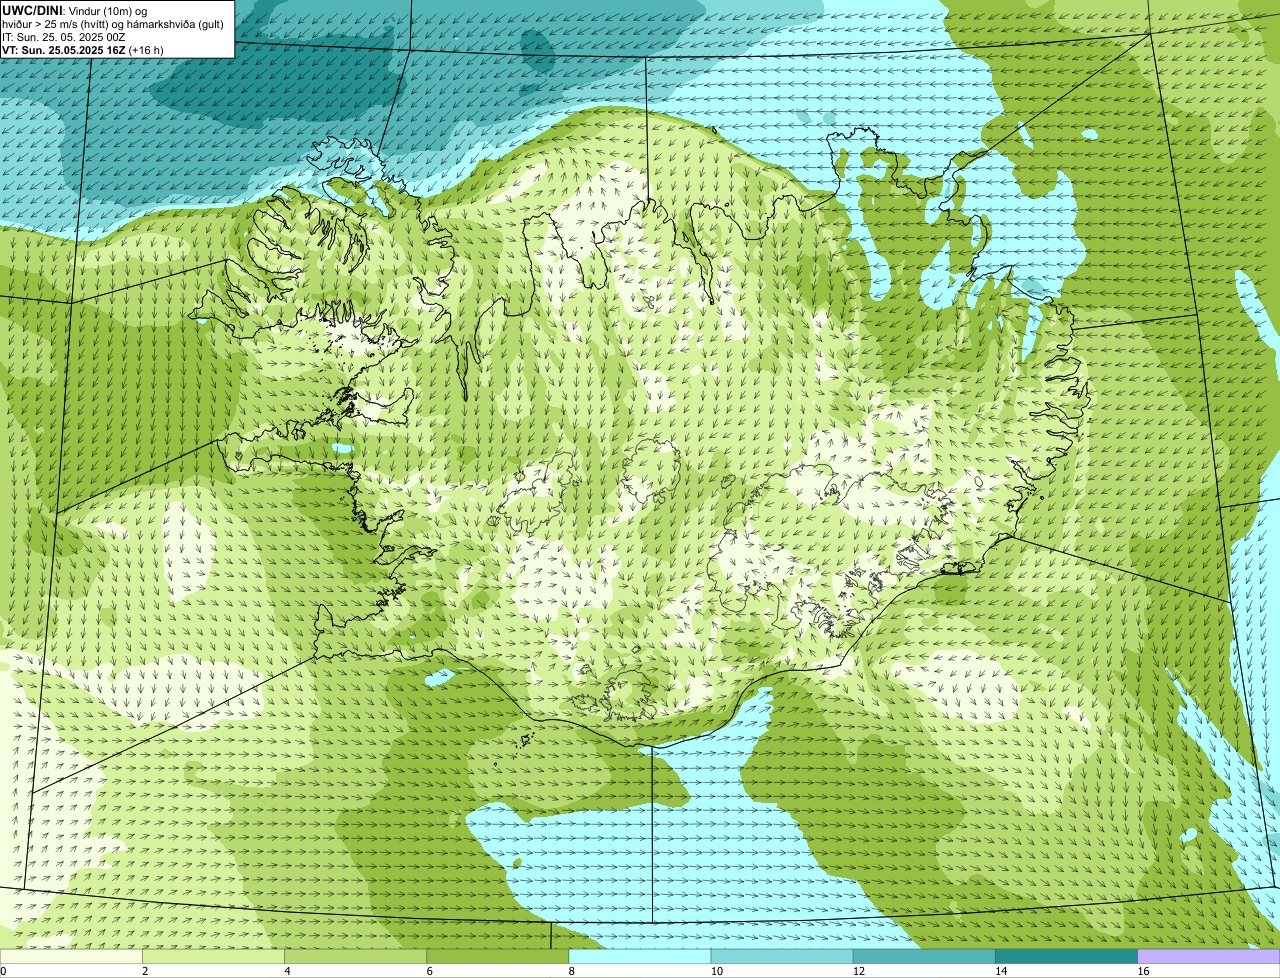Viewport: 1280px width, 978px height.
Task: Click the 14–16 m/s dark teal legend swatch
Action: click(1067, 957)
